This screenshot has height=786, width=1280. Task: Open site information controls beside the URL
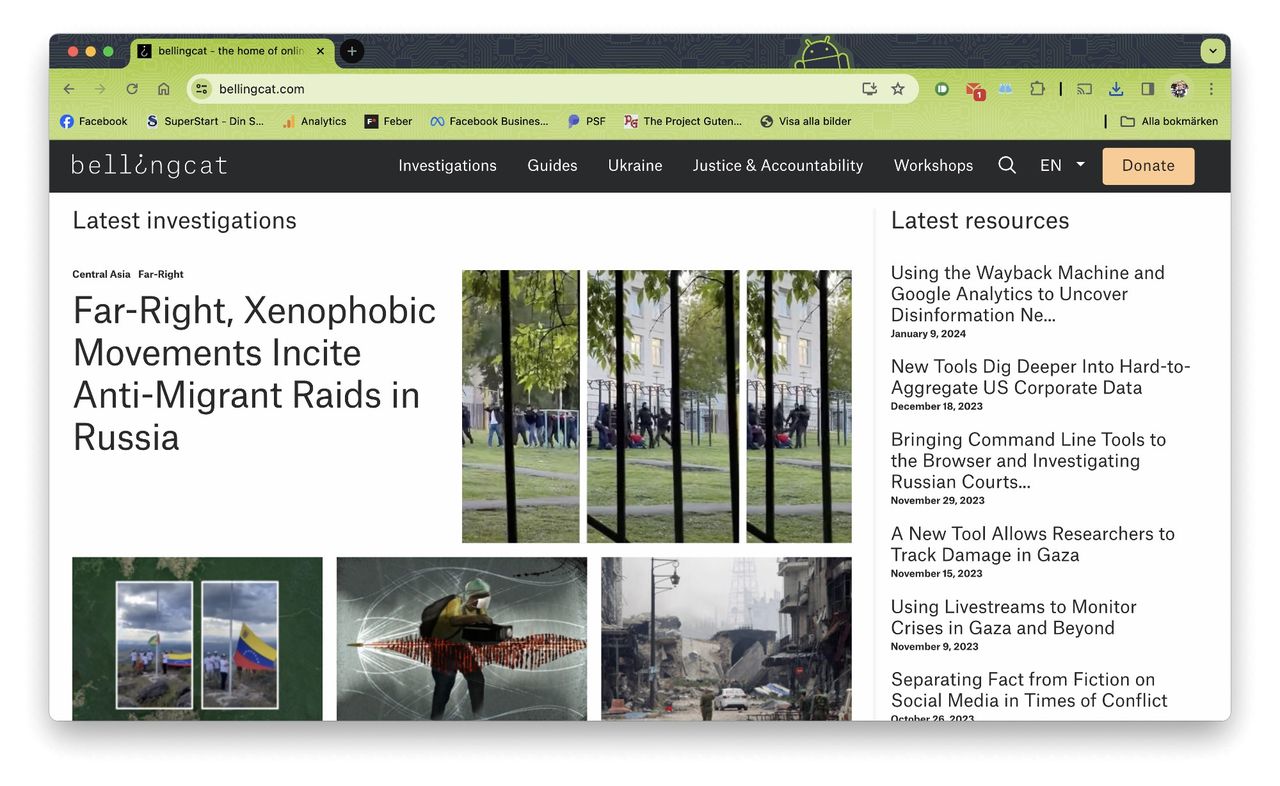pos(202,89)
